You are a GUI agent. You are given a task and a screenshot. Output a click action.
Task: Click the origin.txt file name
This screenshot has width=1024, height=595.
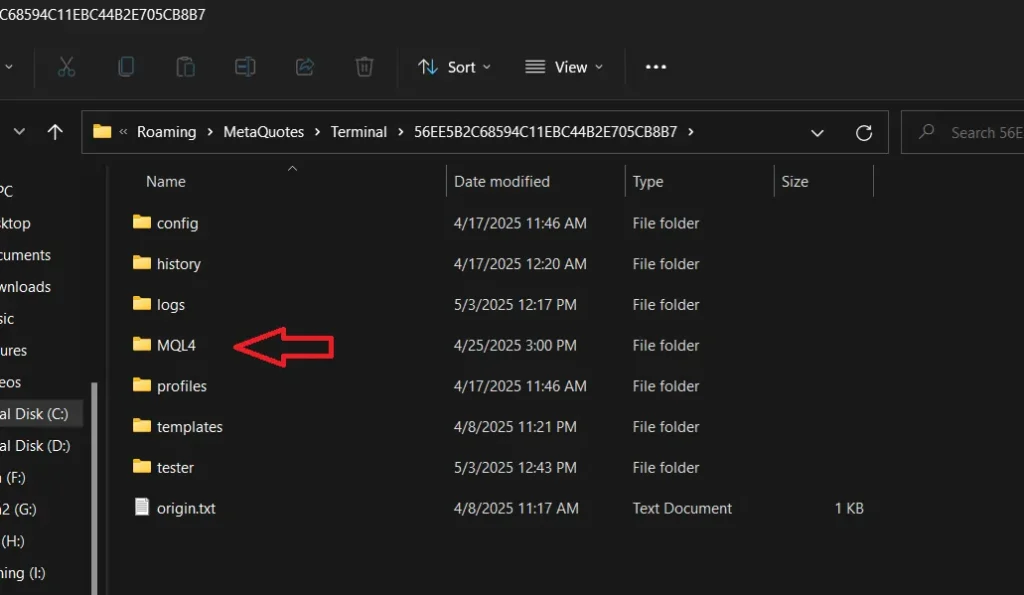click(x=186, y=508)
